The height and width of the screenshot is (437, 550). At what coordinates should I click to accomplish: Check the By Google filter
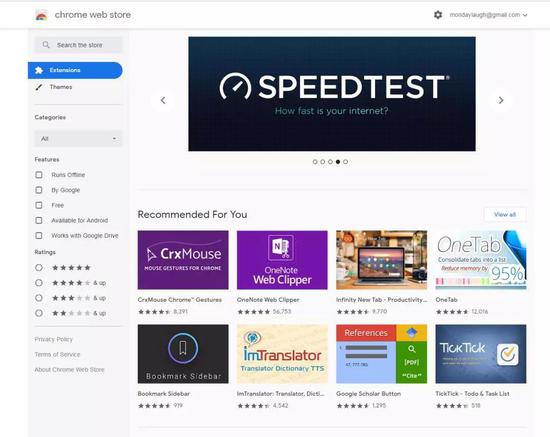(39, 190)
